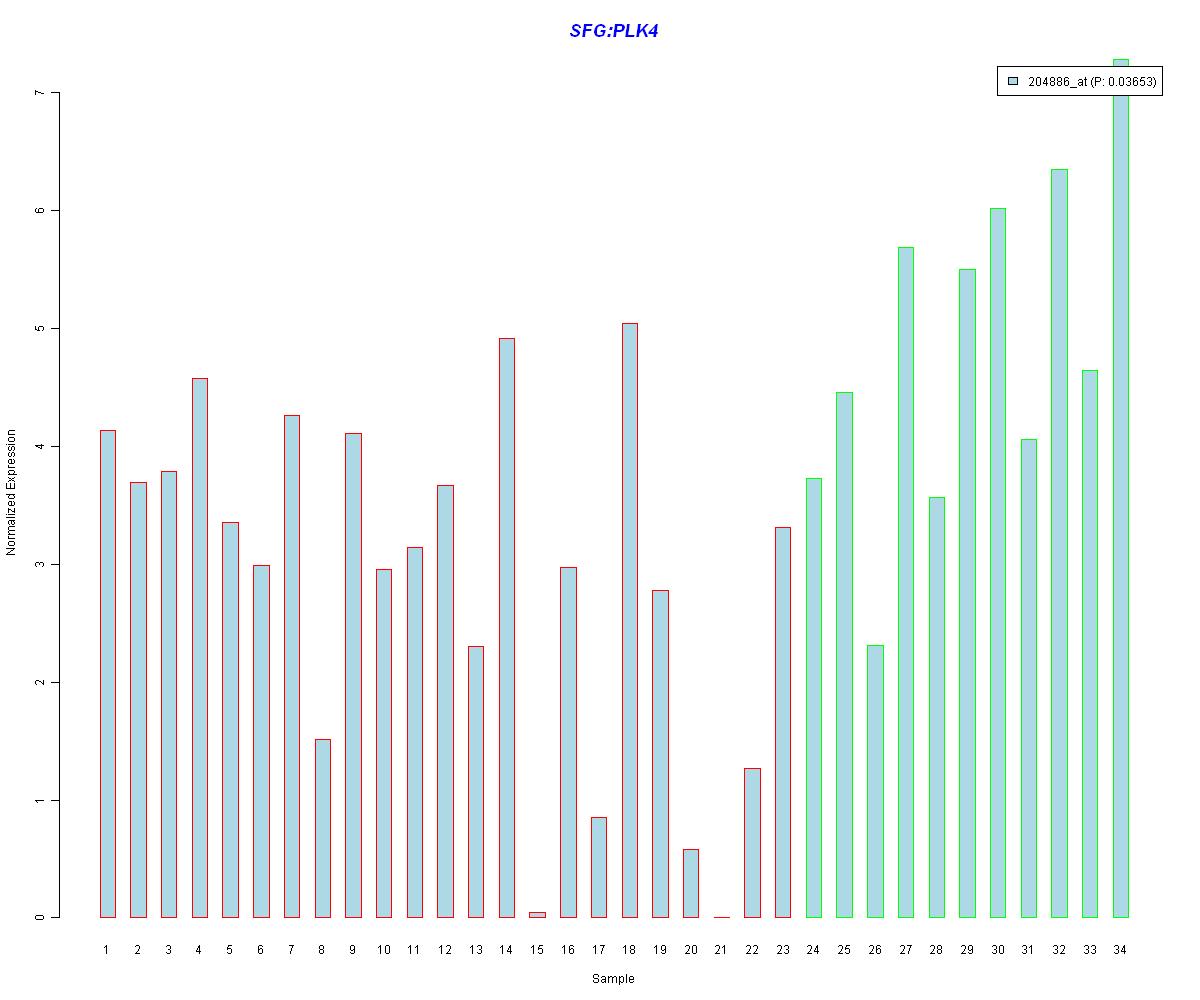This screenshot has height=1000, width=1200.
Task: Select the bar for sample 14
Action: [506, 628]
